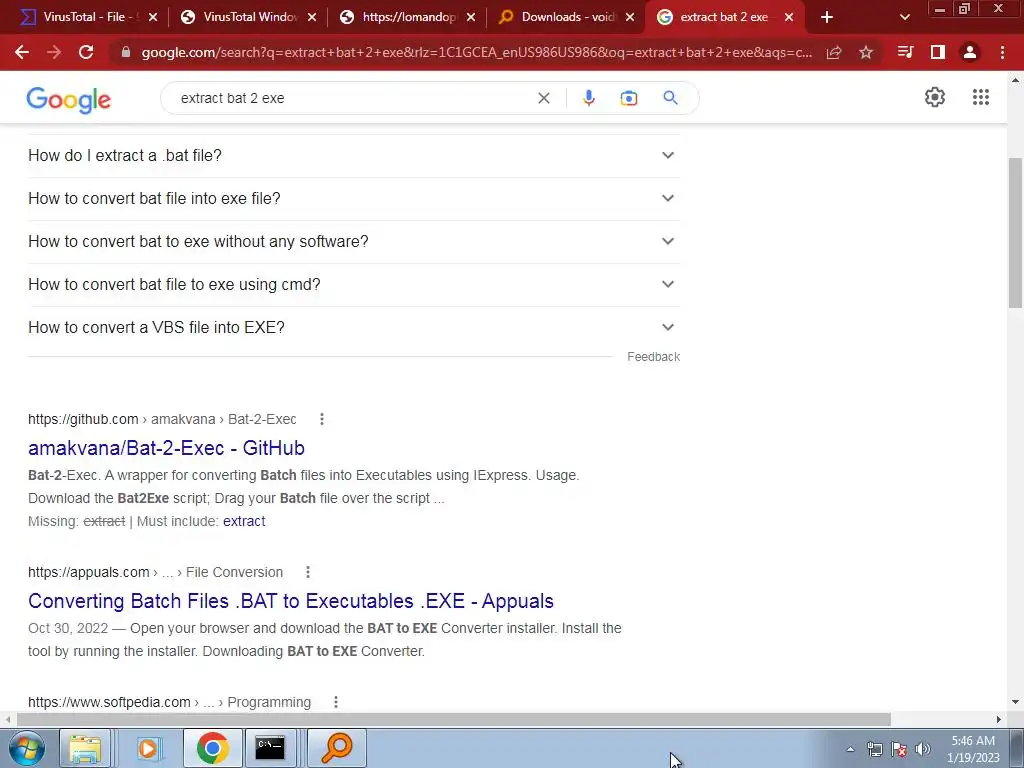This screenshot has width=1024, height=768.
Task: Open options for the Appuals result
Action: point(308,572)
